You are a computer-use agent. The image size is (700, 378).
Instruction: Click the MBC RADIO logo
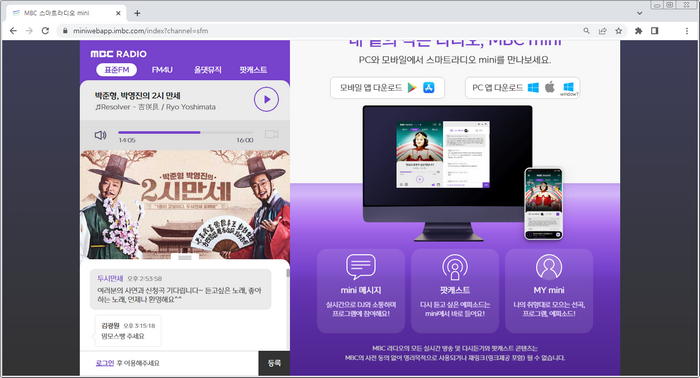pos(118,54)
